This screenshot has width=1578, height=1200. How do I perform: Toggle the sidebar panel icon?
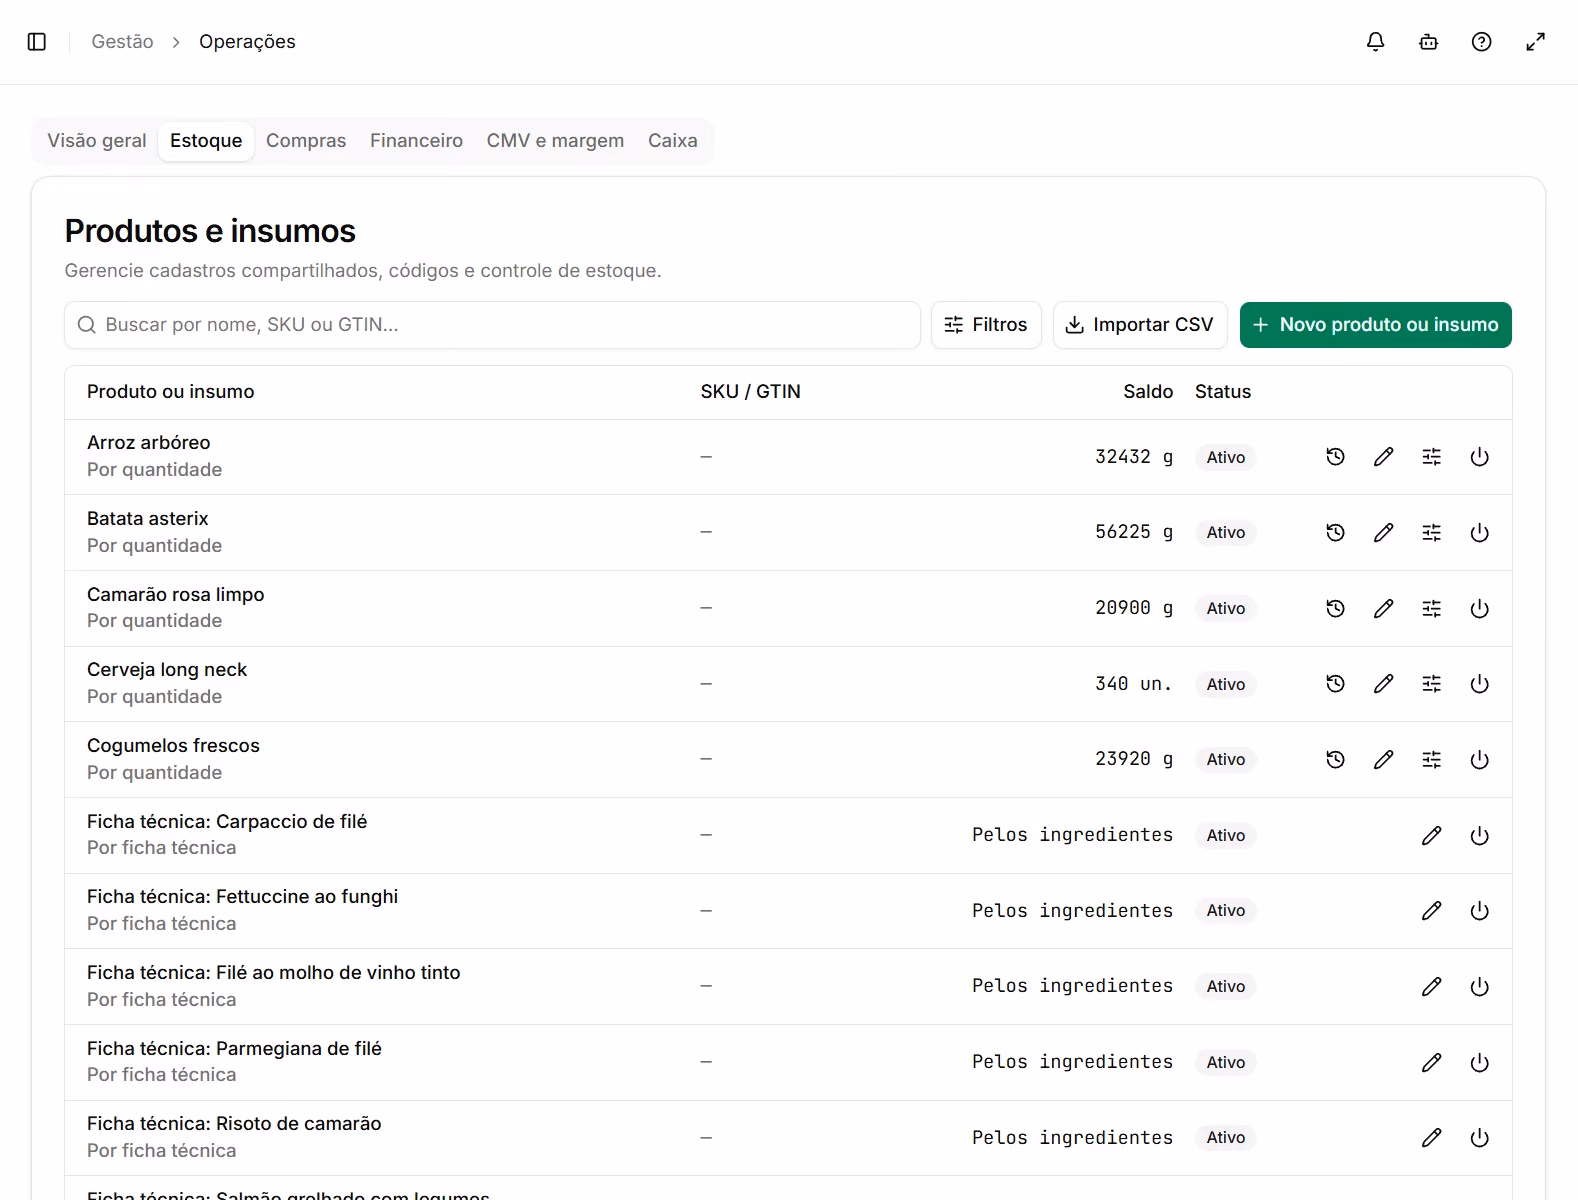tap(37, 42)
